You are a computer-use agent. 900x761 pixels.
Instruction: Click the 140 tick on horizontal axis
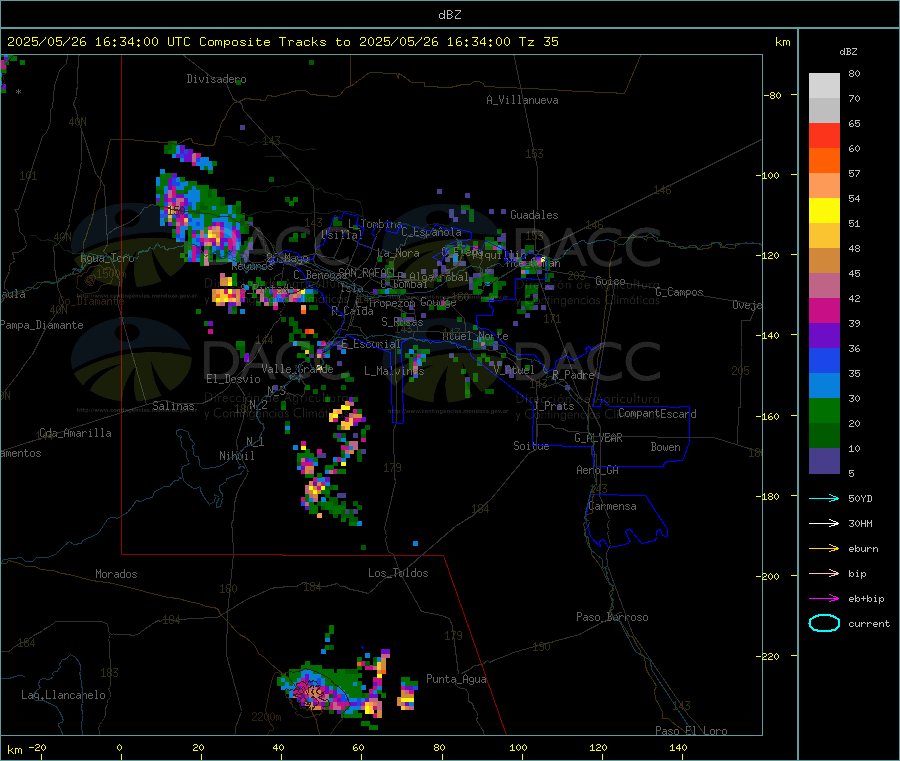(x=678, y=747)
